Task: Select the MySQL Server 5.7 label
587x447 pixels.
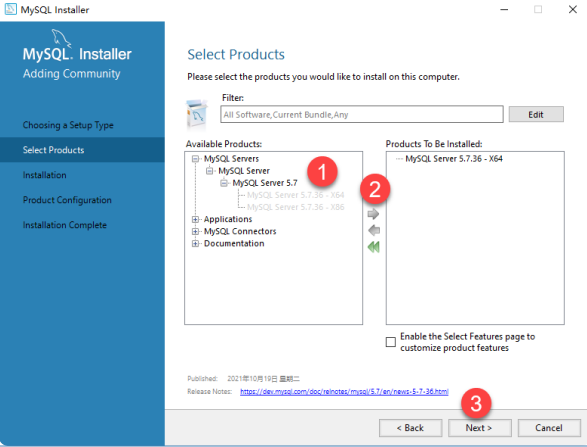Action: tap(265, 183)
